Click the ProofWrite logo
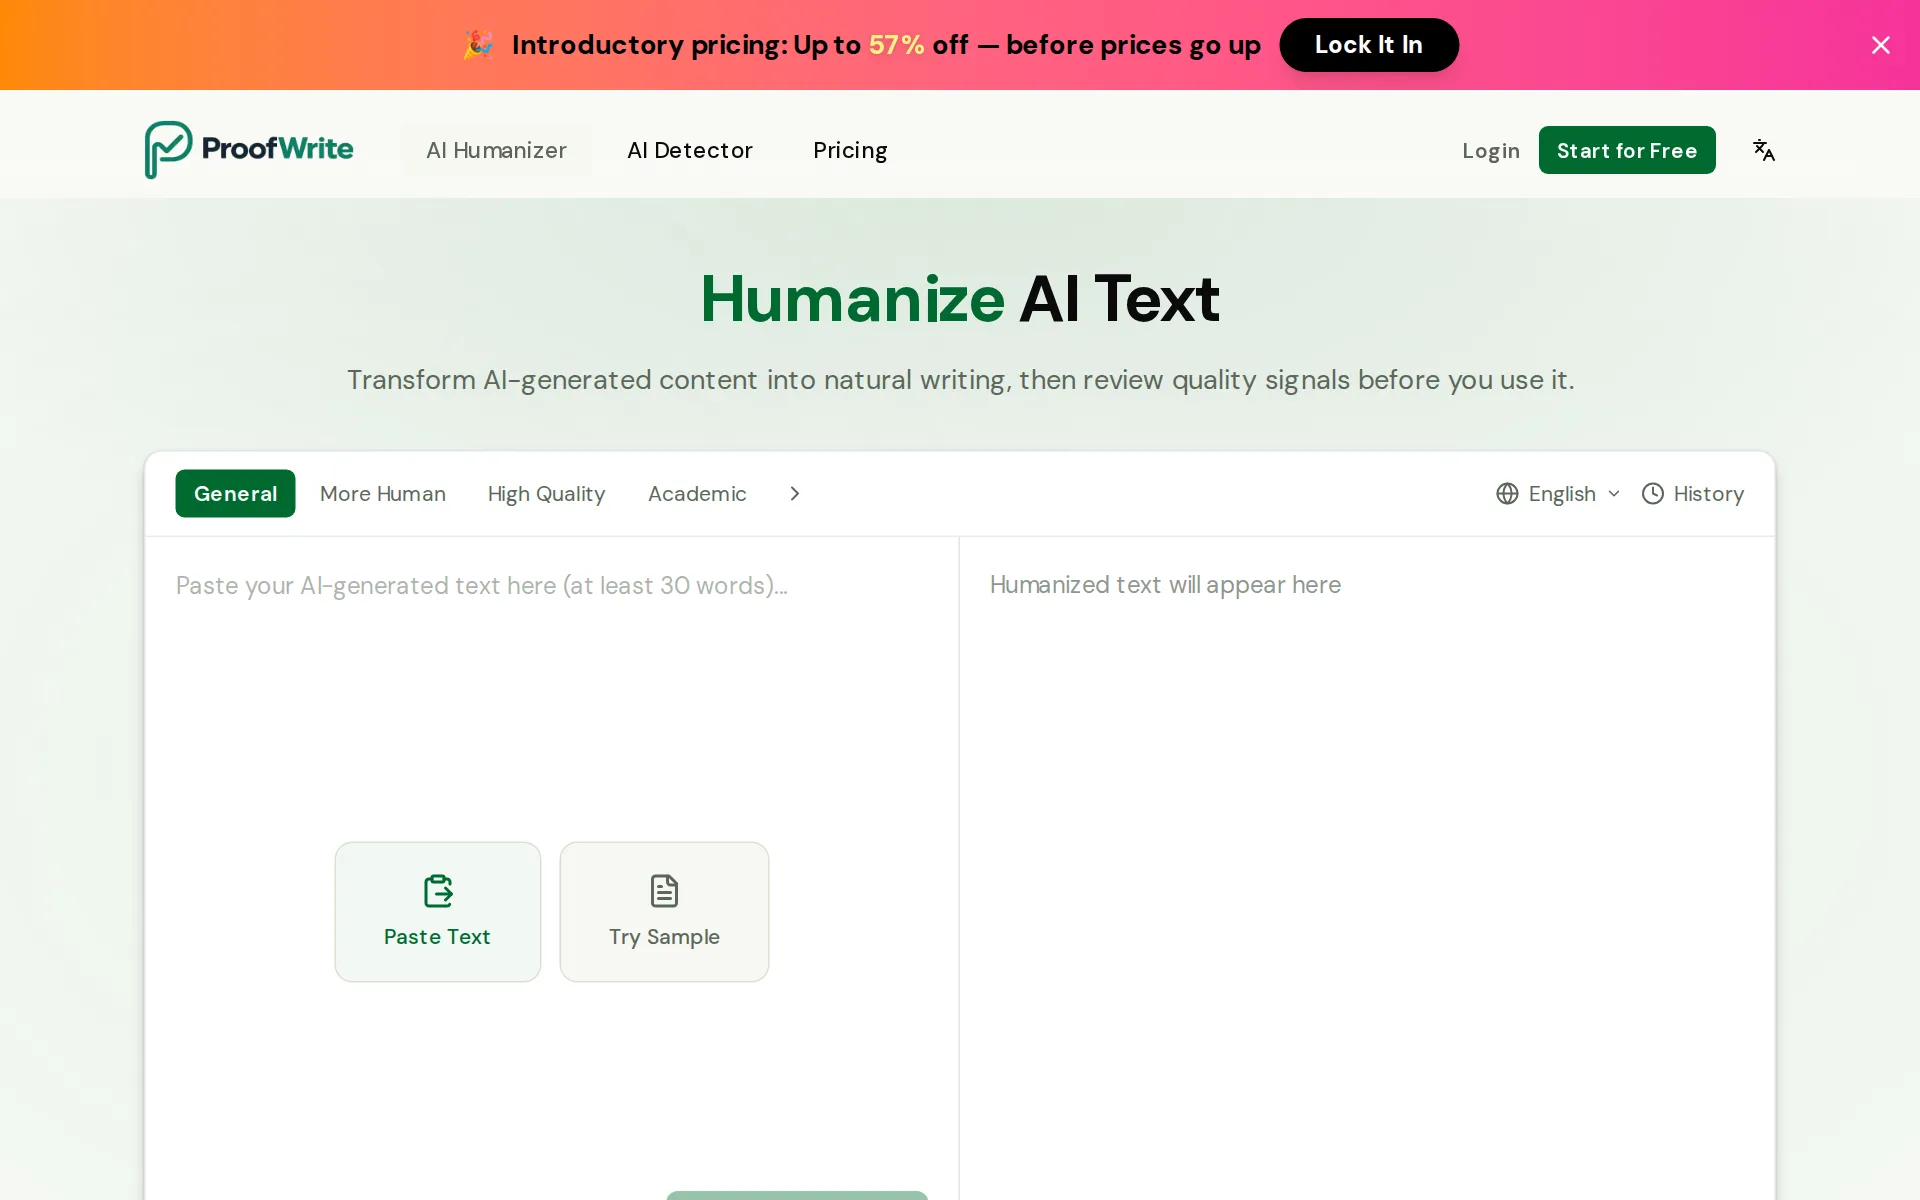Viewport: 1920px width, 1200px height. 249,150
